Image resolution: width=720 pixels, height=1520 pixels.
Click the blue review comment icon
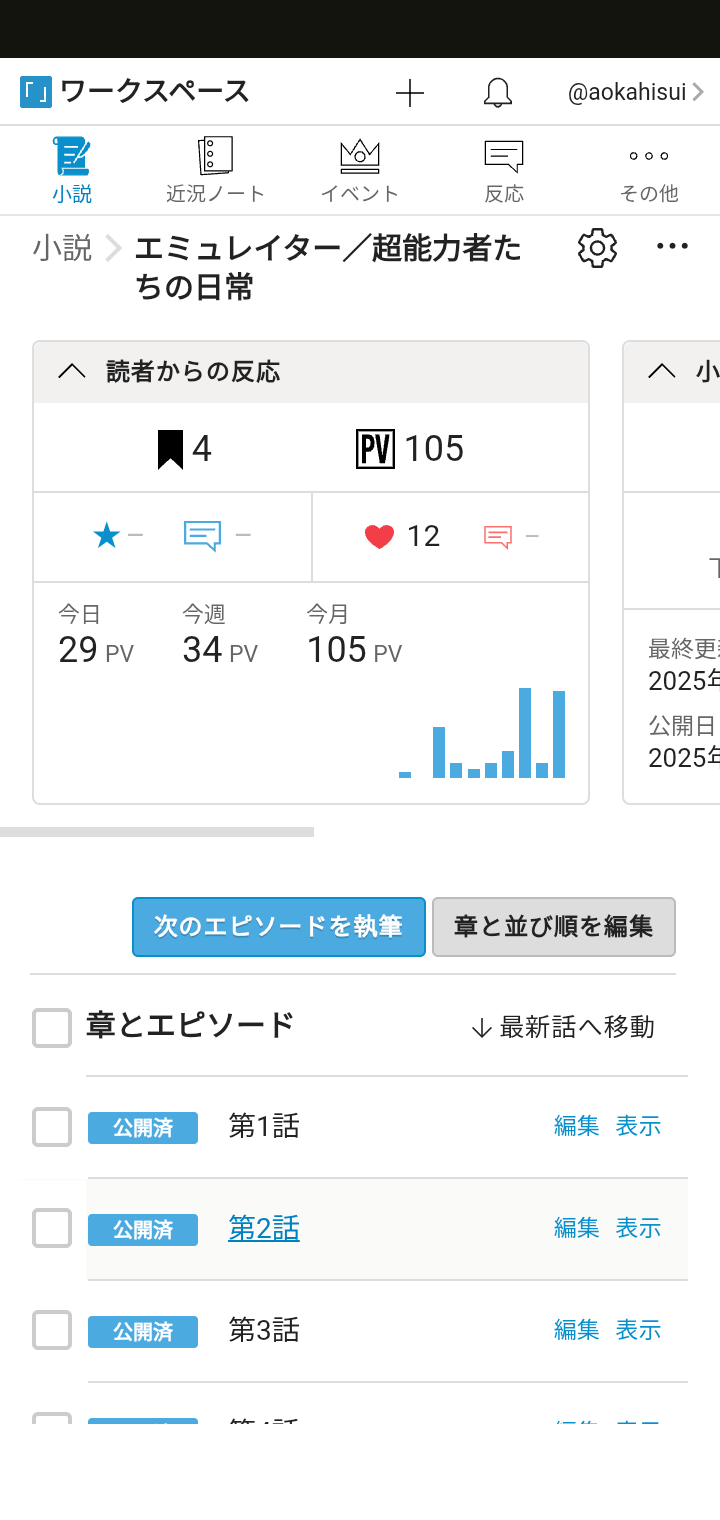[202, 536]
